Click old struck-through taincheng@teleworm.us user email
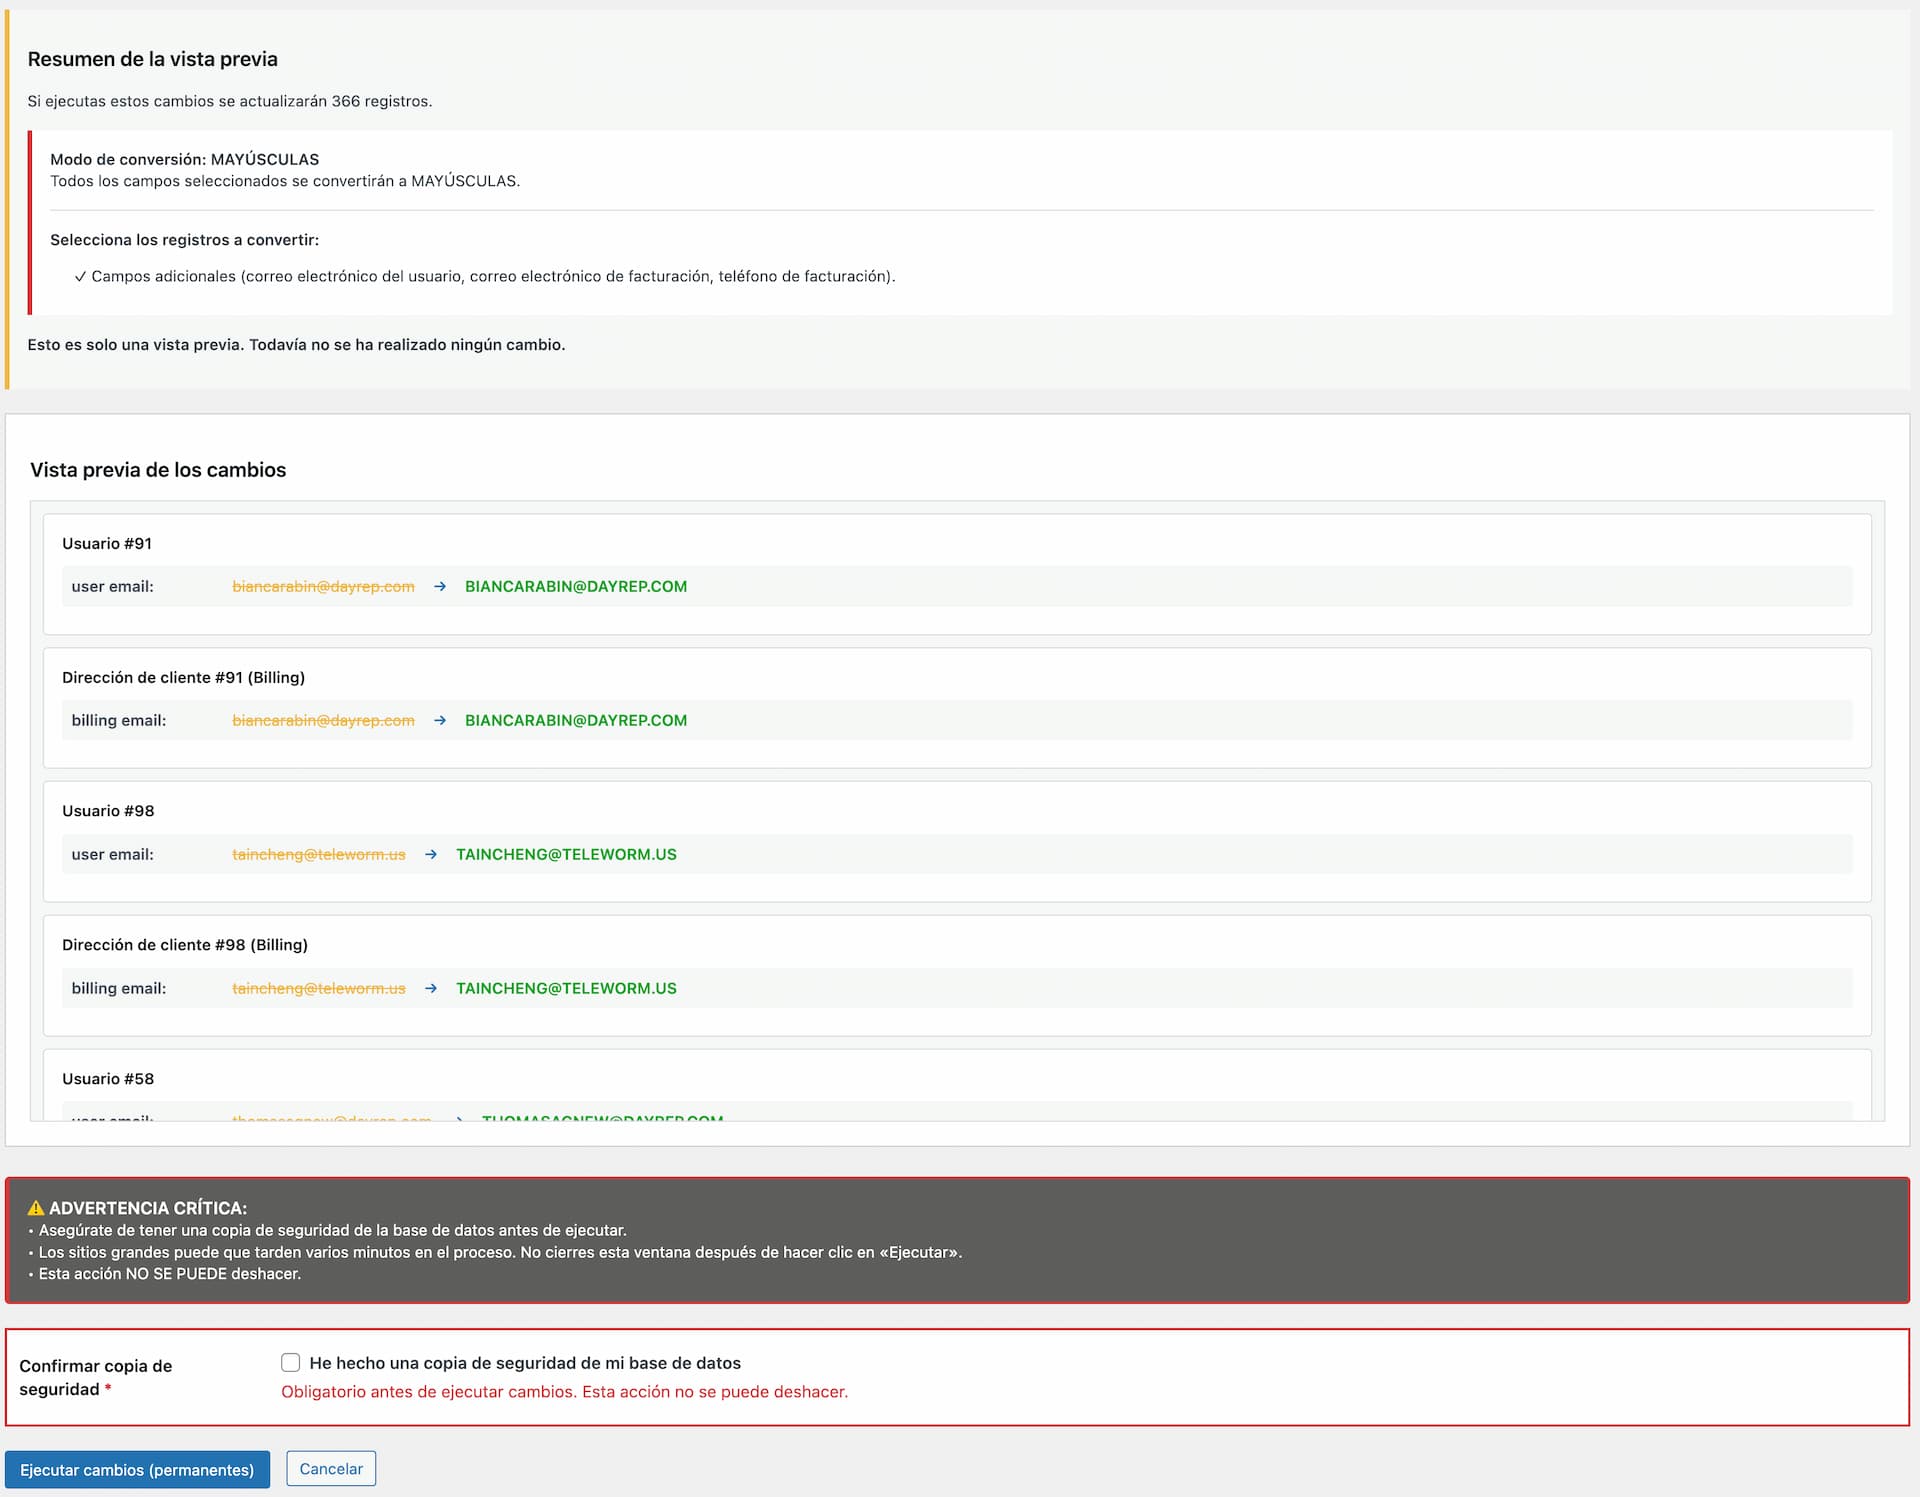The width and height of the screenshot is (1920, 1497). [319, 854]
